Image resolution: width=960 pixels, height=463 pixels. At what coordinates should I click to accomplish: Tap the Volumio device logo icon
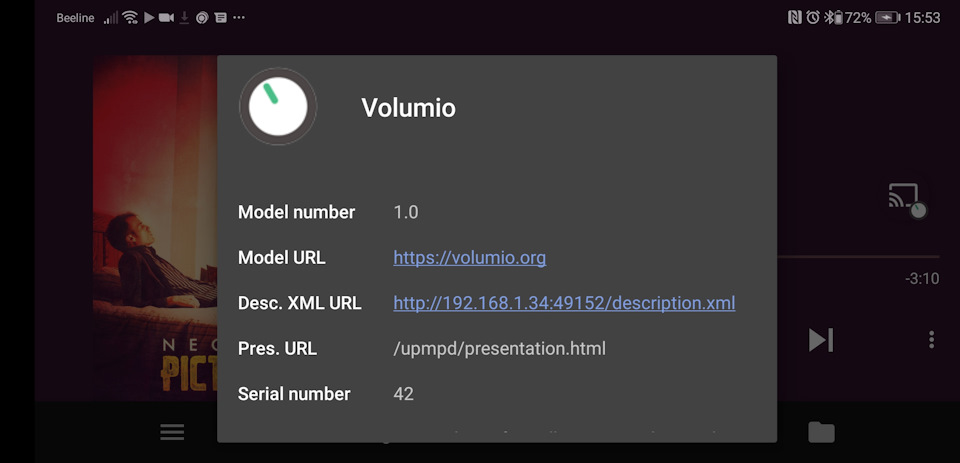(278, 107)
